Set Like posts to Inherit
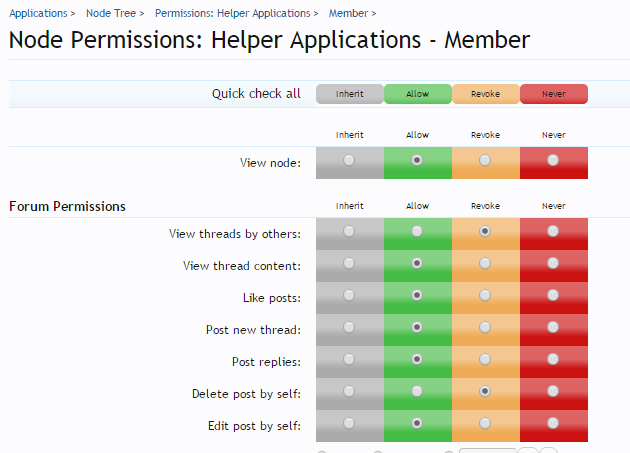 349,295
